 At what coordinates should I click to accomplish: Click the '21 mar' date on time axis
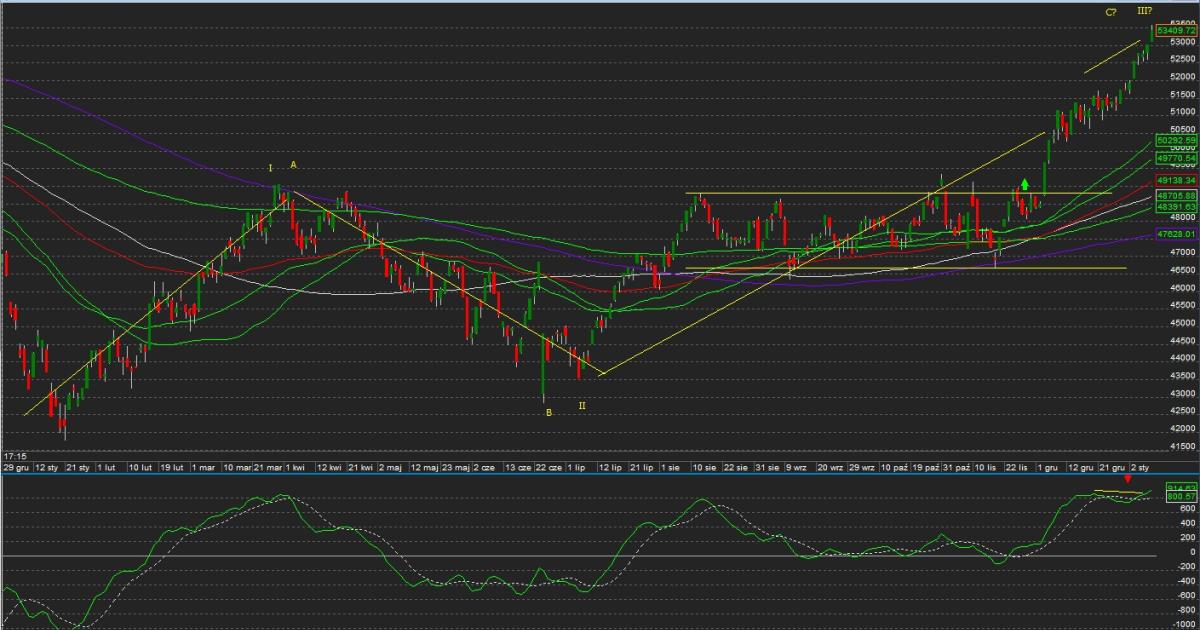267,467
